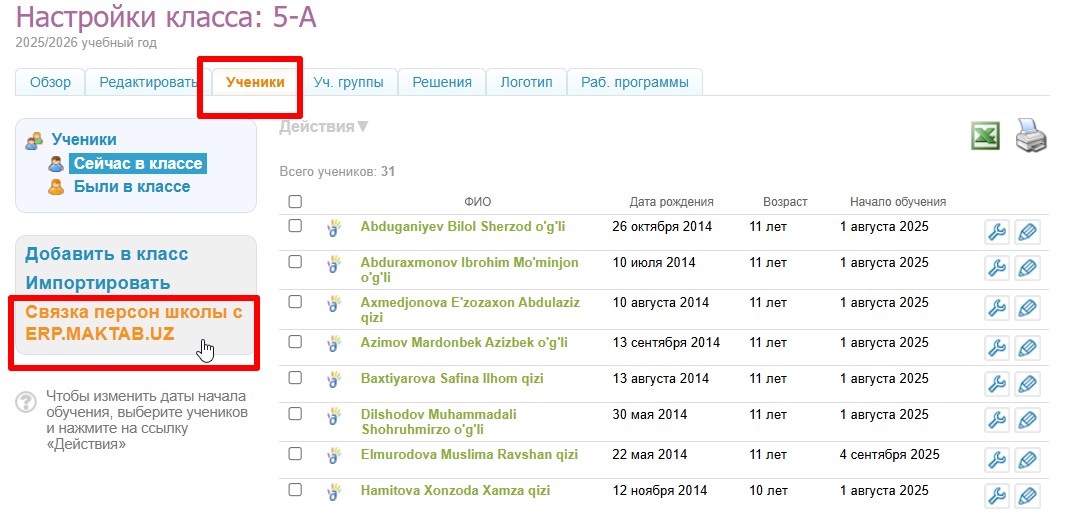Switch to the Решения tab
Screen dimensions: 1082x513
(442, 82)
